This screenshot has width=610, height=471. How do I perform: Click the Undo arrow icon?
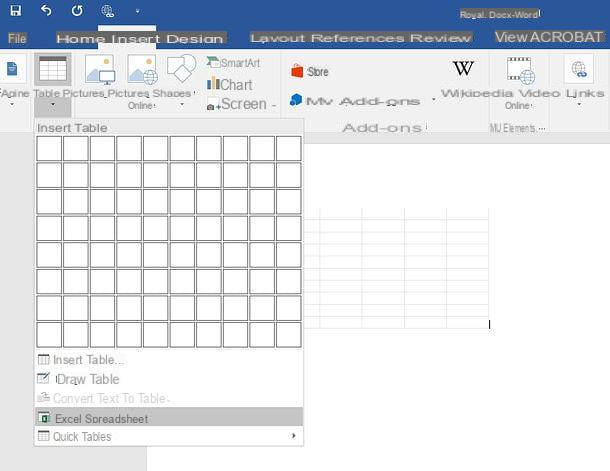click(46, 11)
